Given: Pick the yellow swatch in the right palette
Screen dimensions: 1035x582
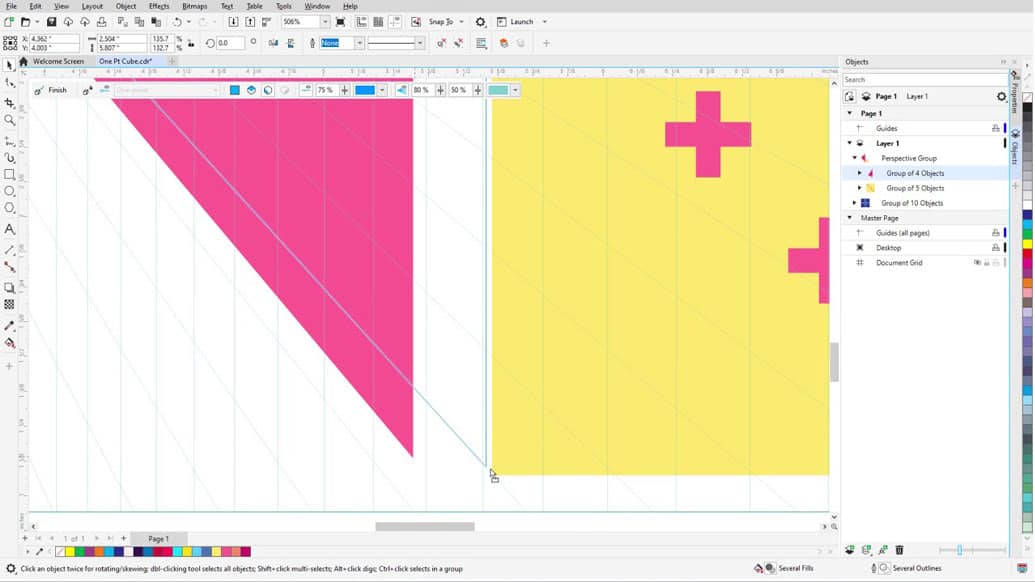Looking at the screenshot, I should point(1027,243).
